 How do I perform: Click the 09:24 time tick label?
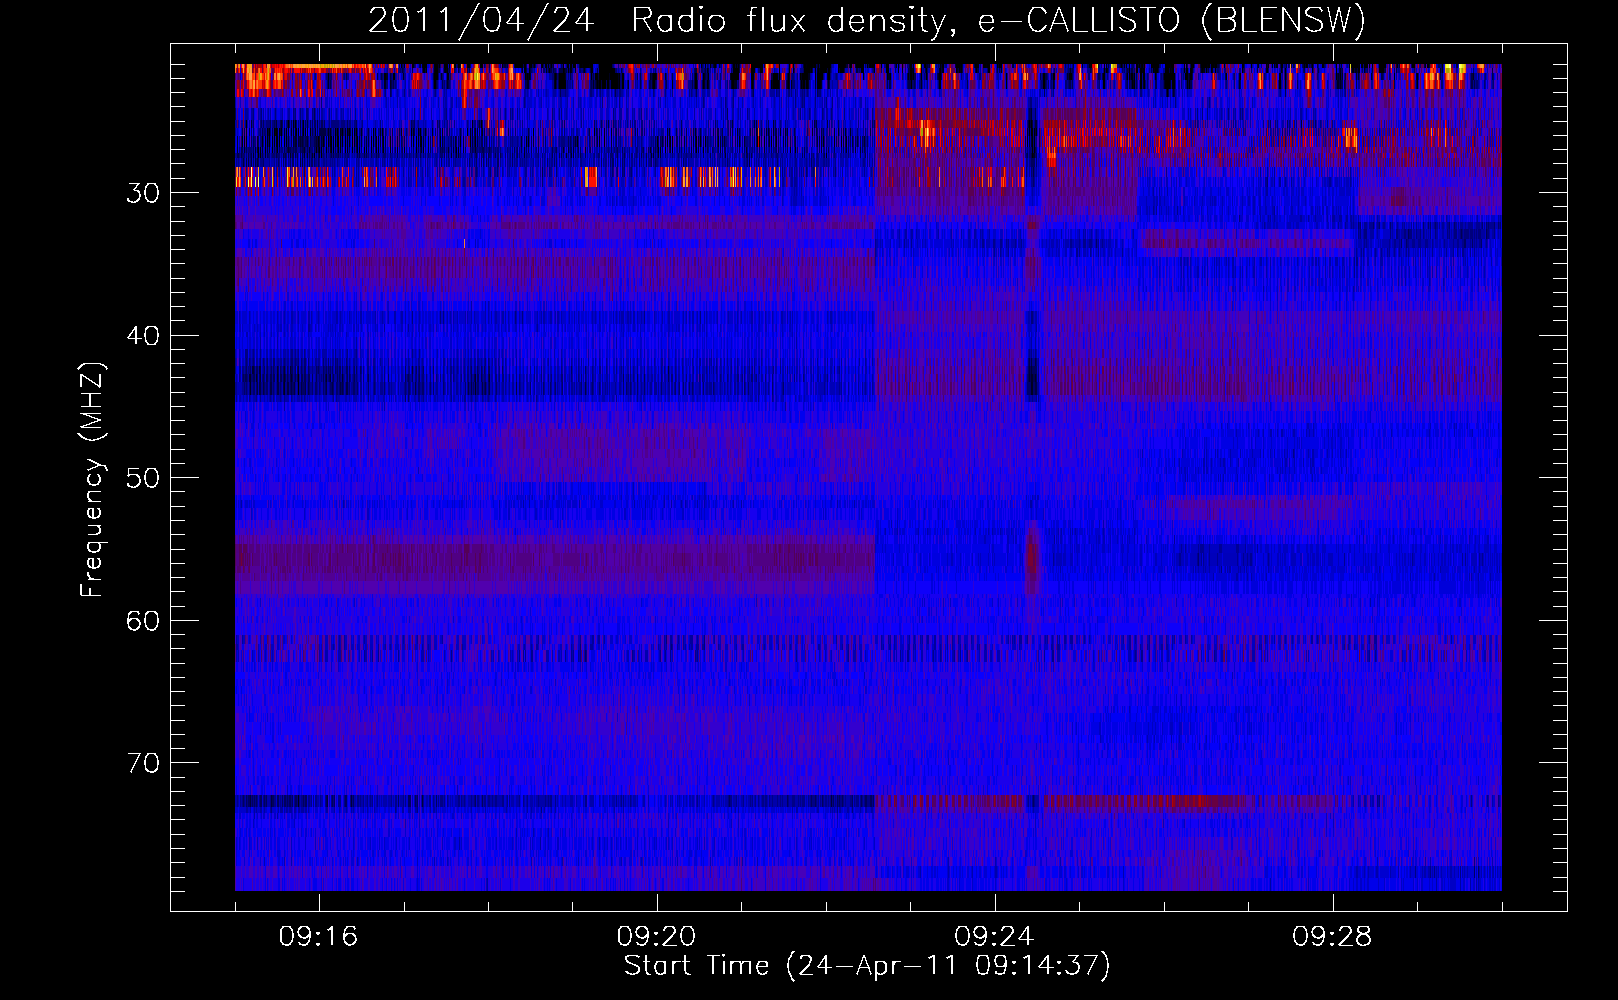coord(994,937)
